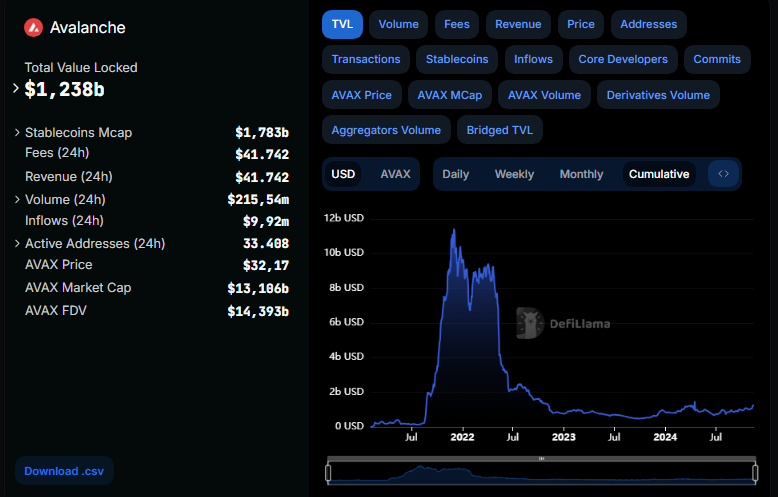Expand the Stablecoins Mcap row

pos(17,132)
